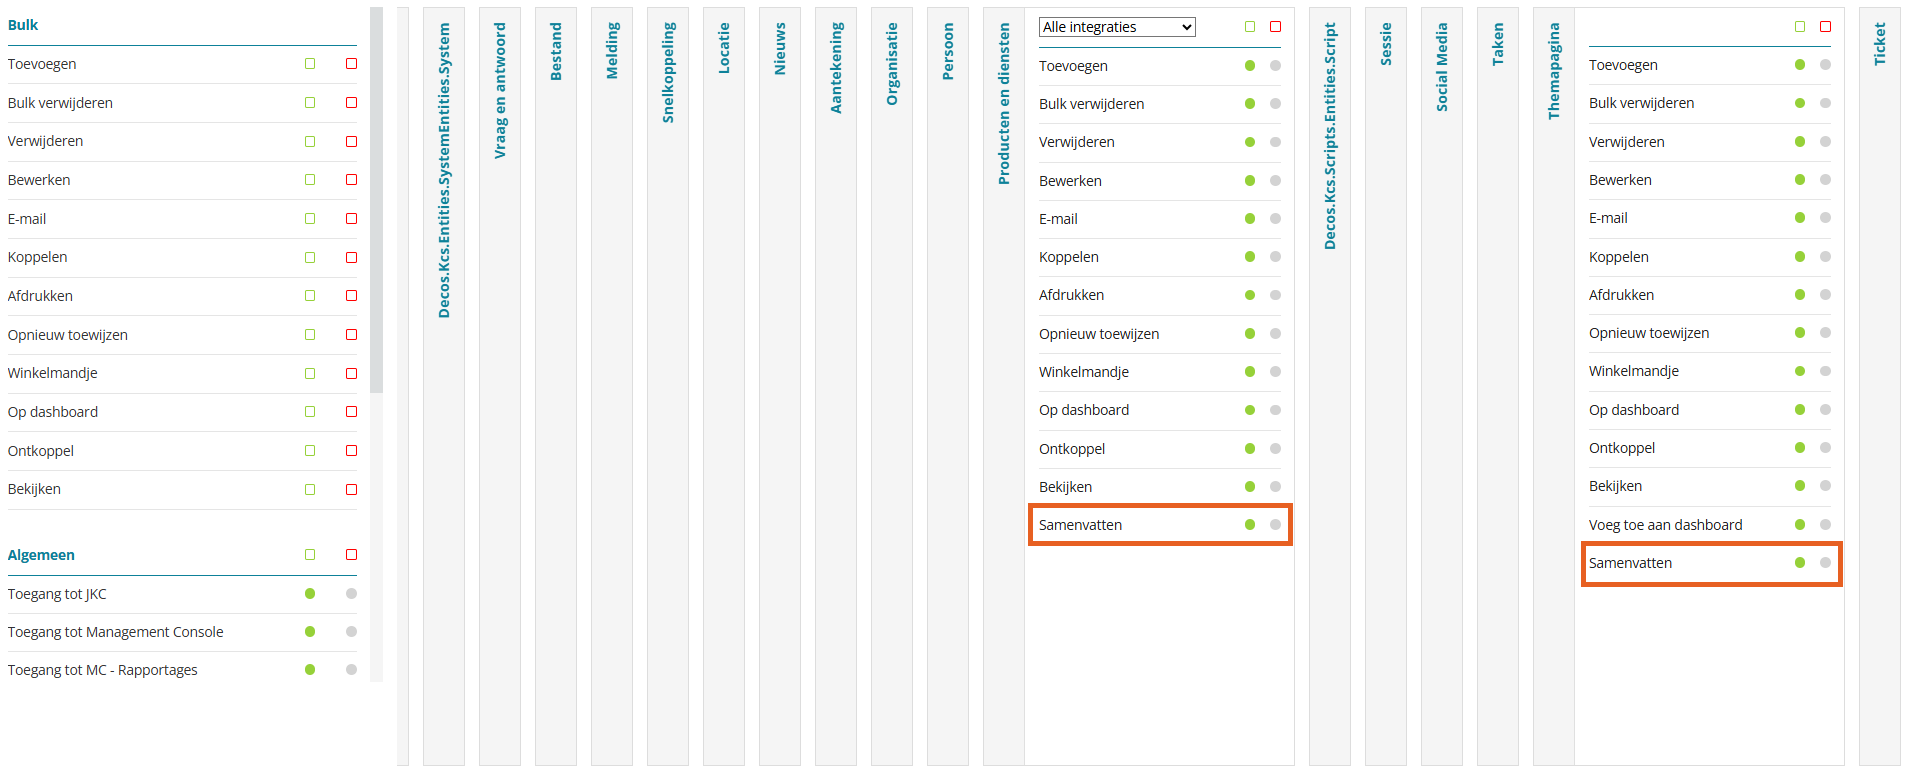The image size is (1908, 775).
Task: Click green square in Algemeen header
Action: tap(310, 555)
